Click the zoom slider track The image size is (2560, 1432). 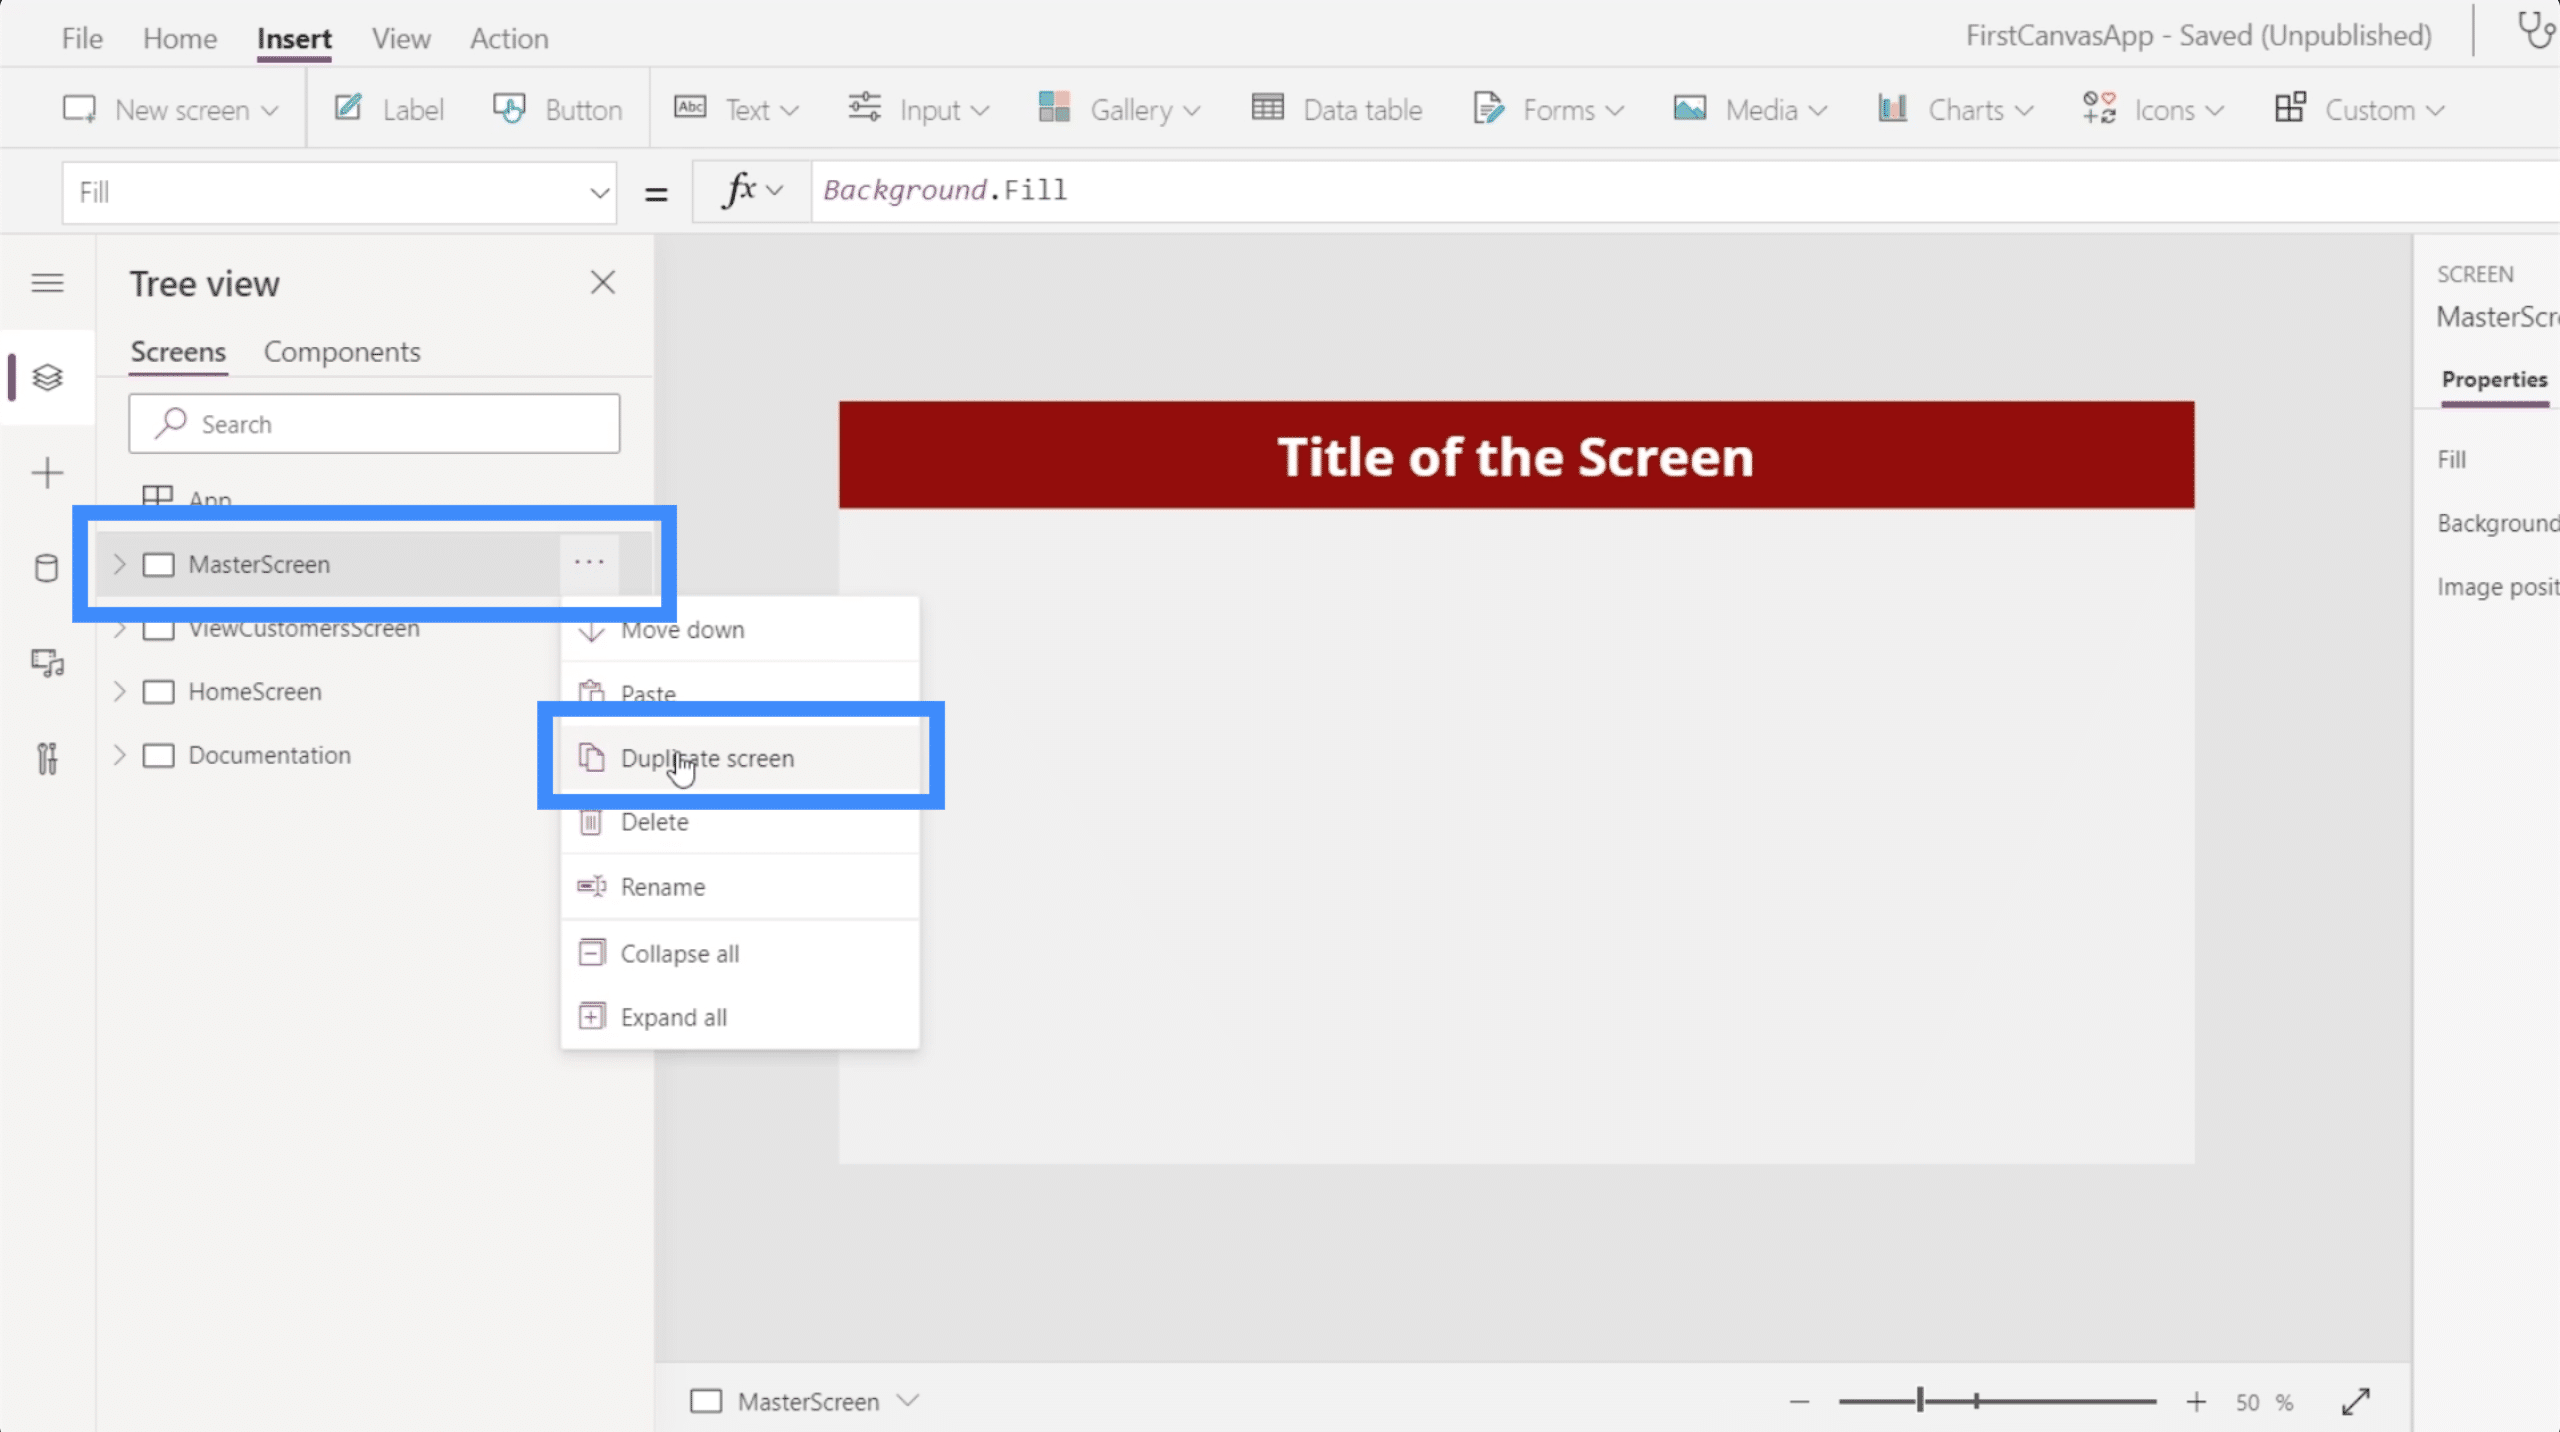tap(1997, 1401)
